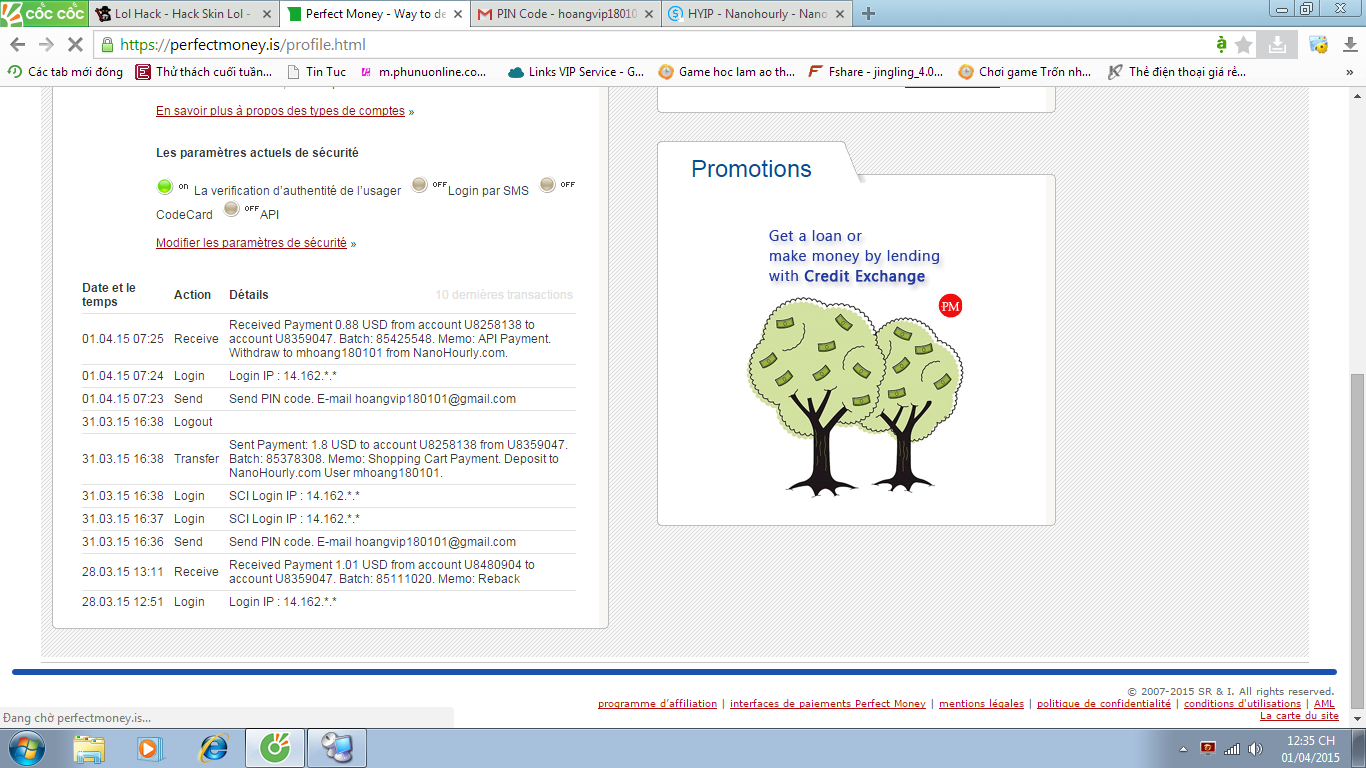Open 'interfaces de paiements Perfect Money' link

(x=828, y=704)
